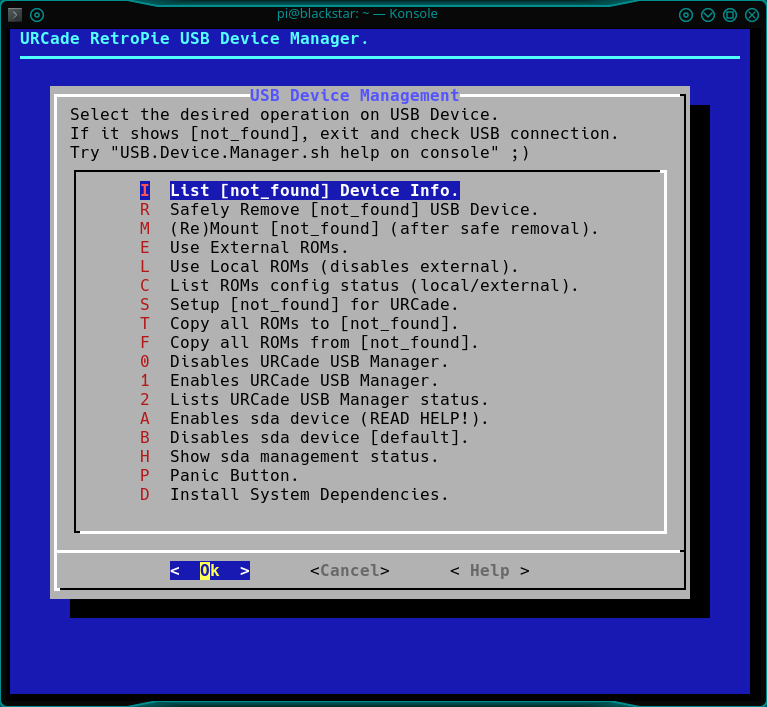
Task: Select Use External ROMs option
Action: (259, 248)
